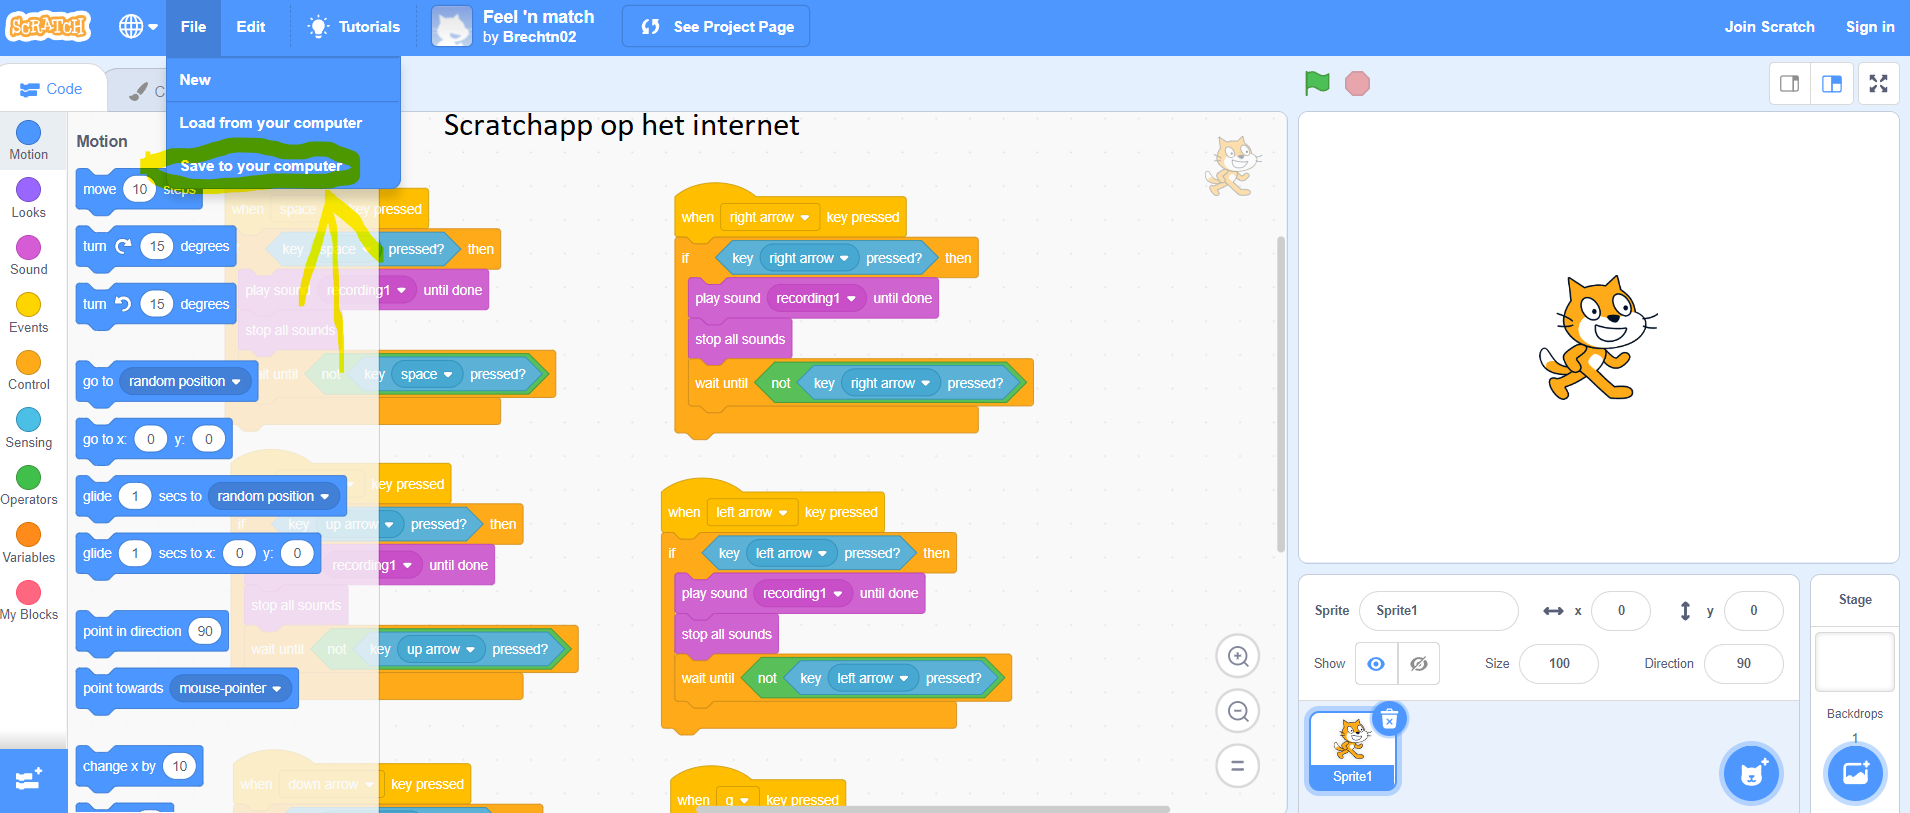
Task: Open the File menu
Action: tap(193, 27)
